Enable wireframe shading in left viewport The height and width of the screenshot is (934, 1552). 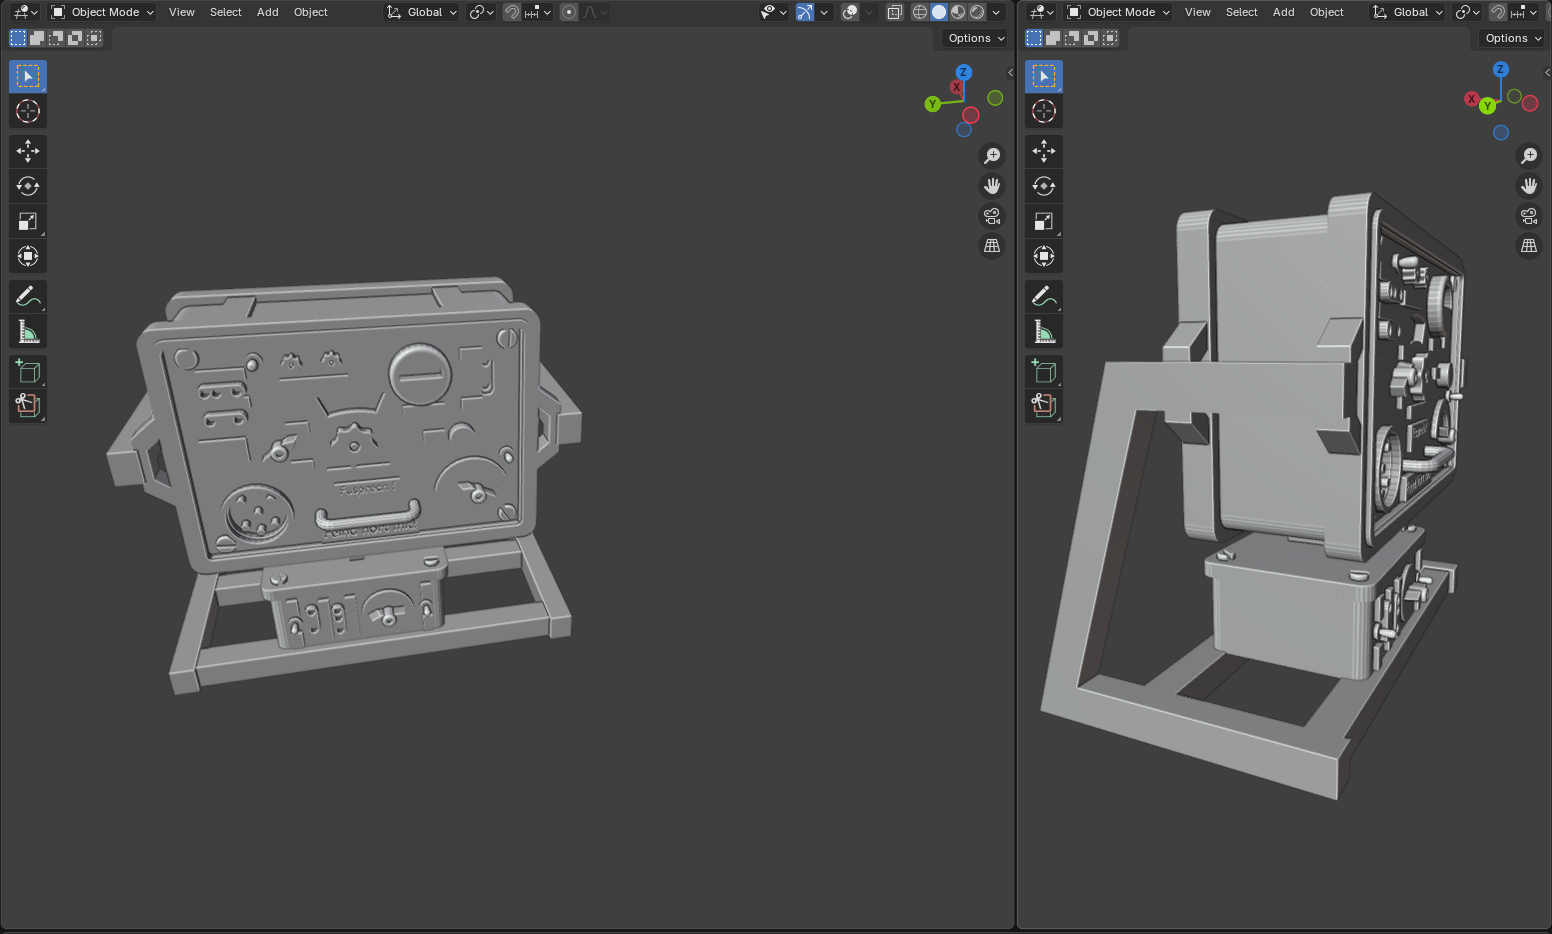(919, 12)
